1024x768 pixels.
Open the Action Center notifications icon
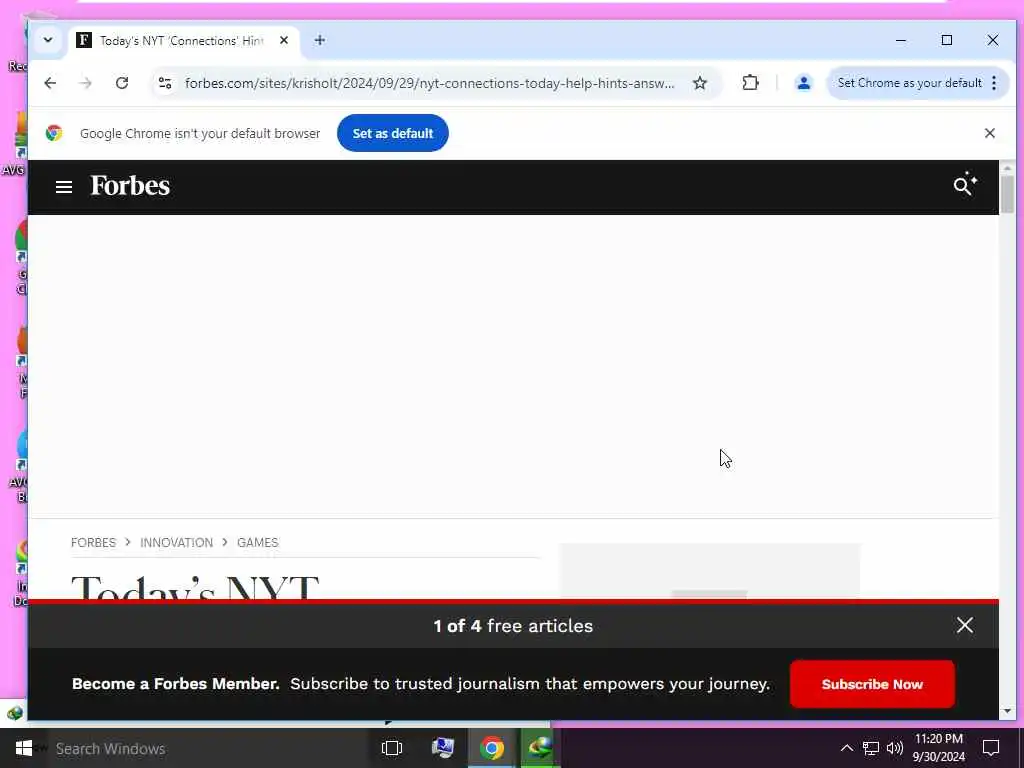991,748
